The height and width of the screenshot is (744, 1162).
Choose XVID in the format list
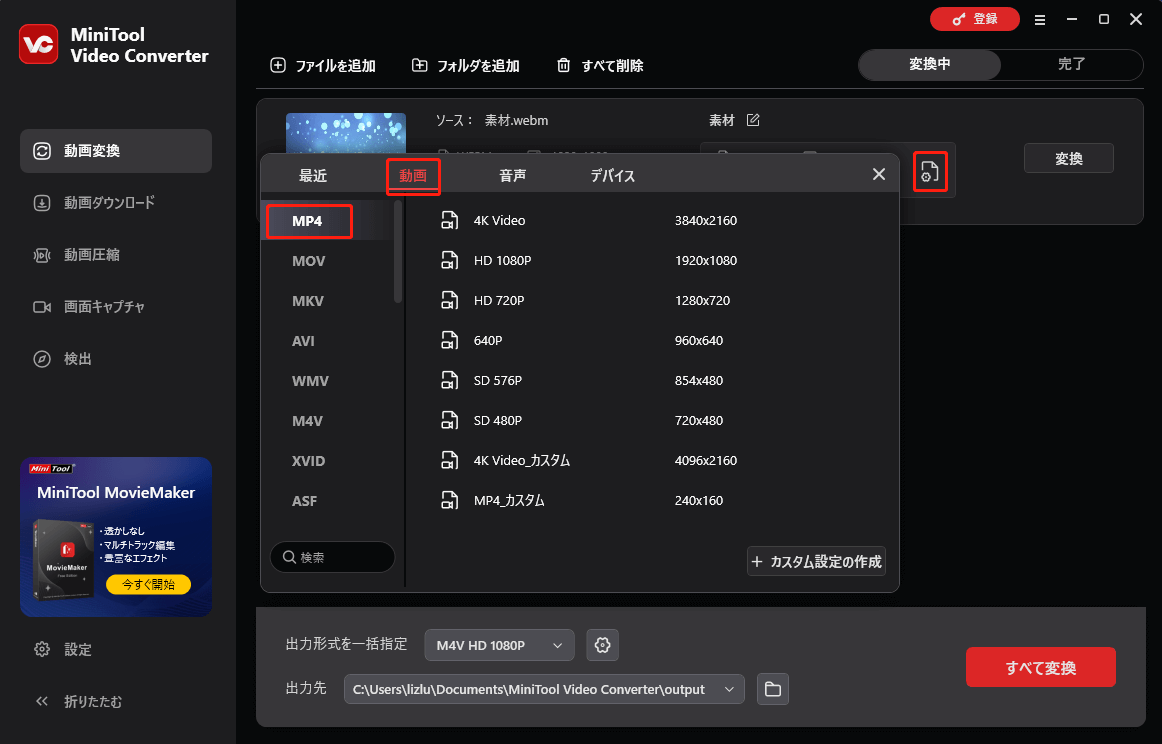308,461
